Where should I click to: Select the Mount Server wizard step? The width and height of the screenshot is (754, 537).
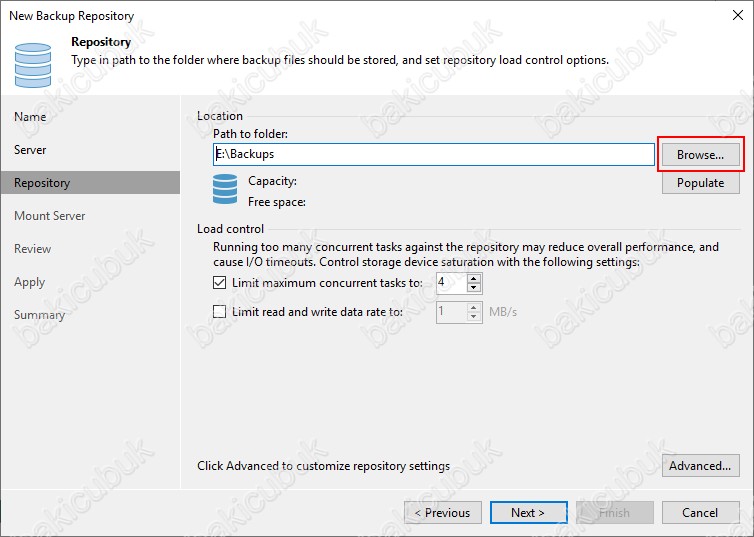tap(50, 216)
